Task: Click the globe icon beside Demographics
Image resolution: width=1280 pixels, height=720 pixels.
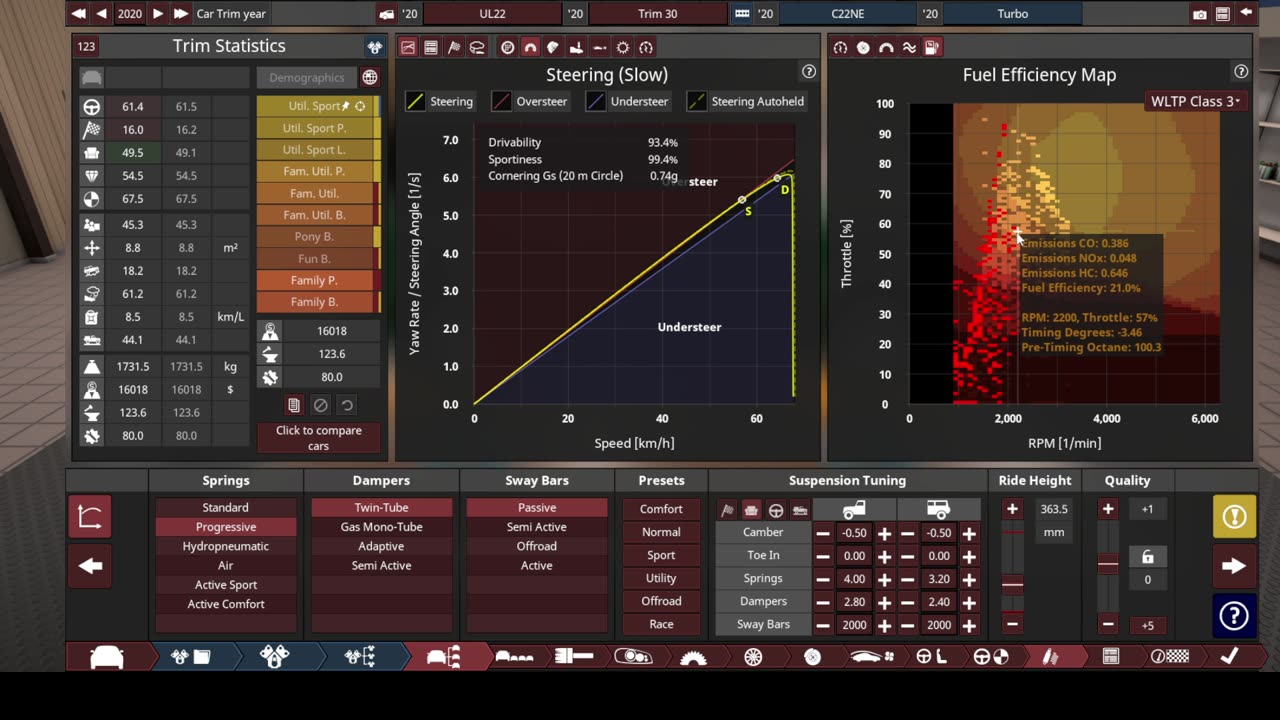Action: [x=370, y=77]
